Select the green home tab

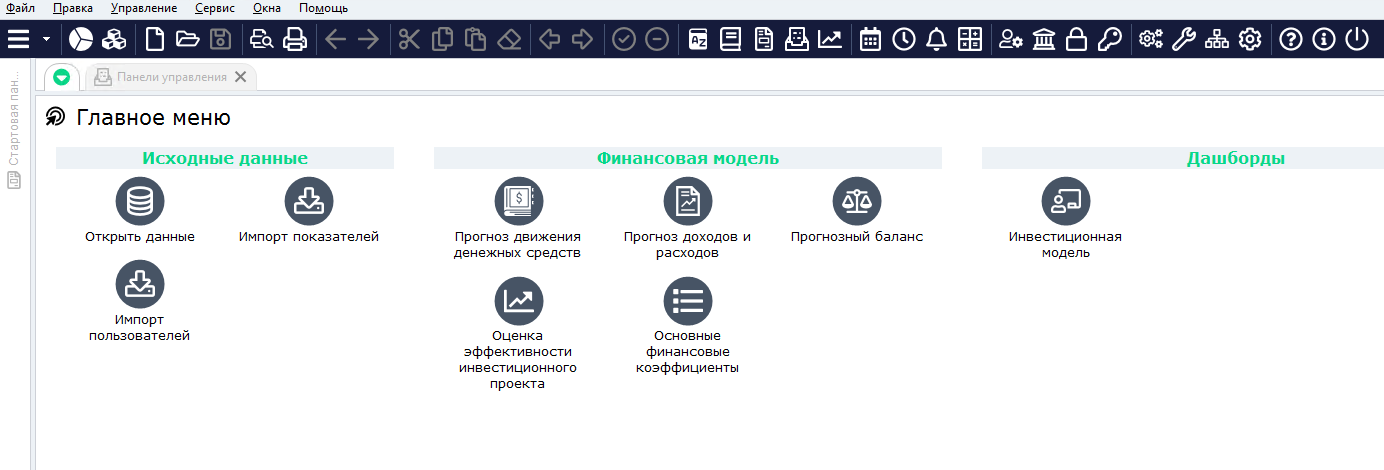(62, 77)
